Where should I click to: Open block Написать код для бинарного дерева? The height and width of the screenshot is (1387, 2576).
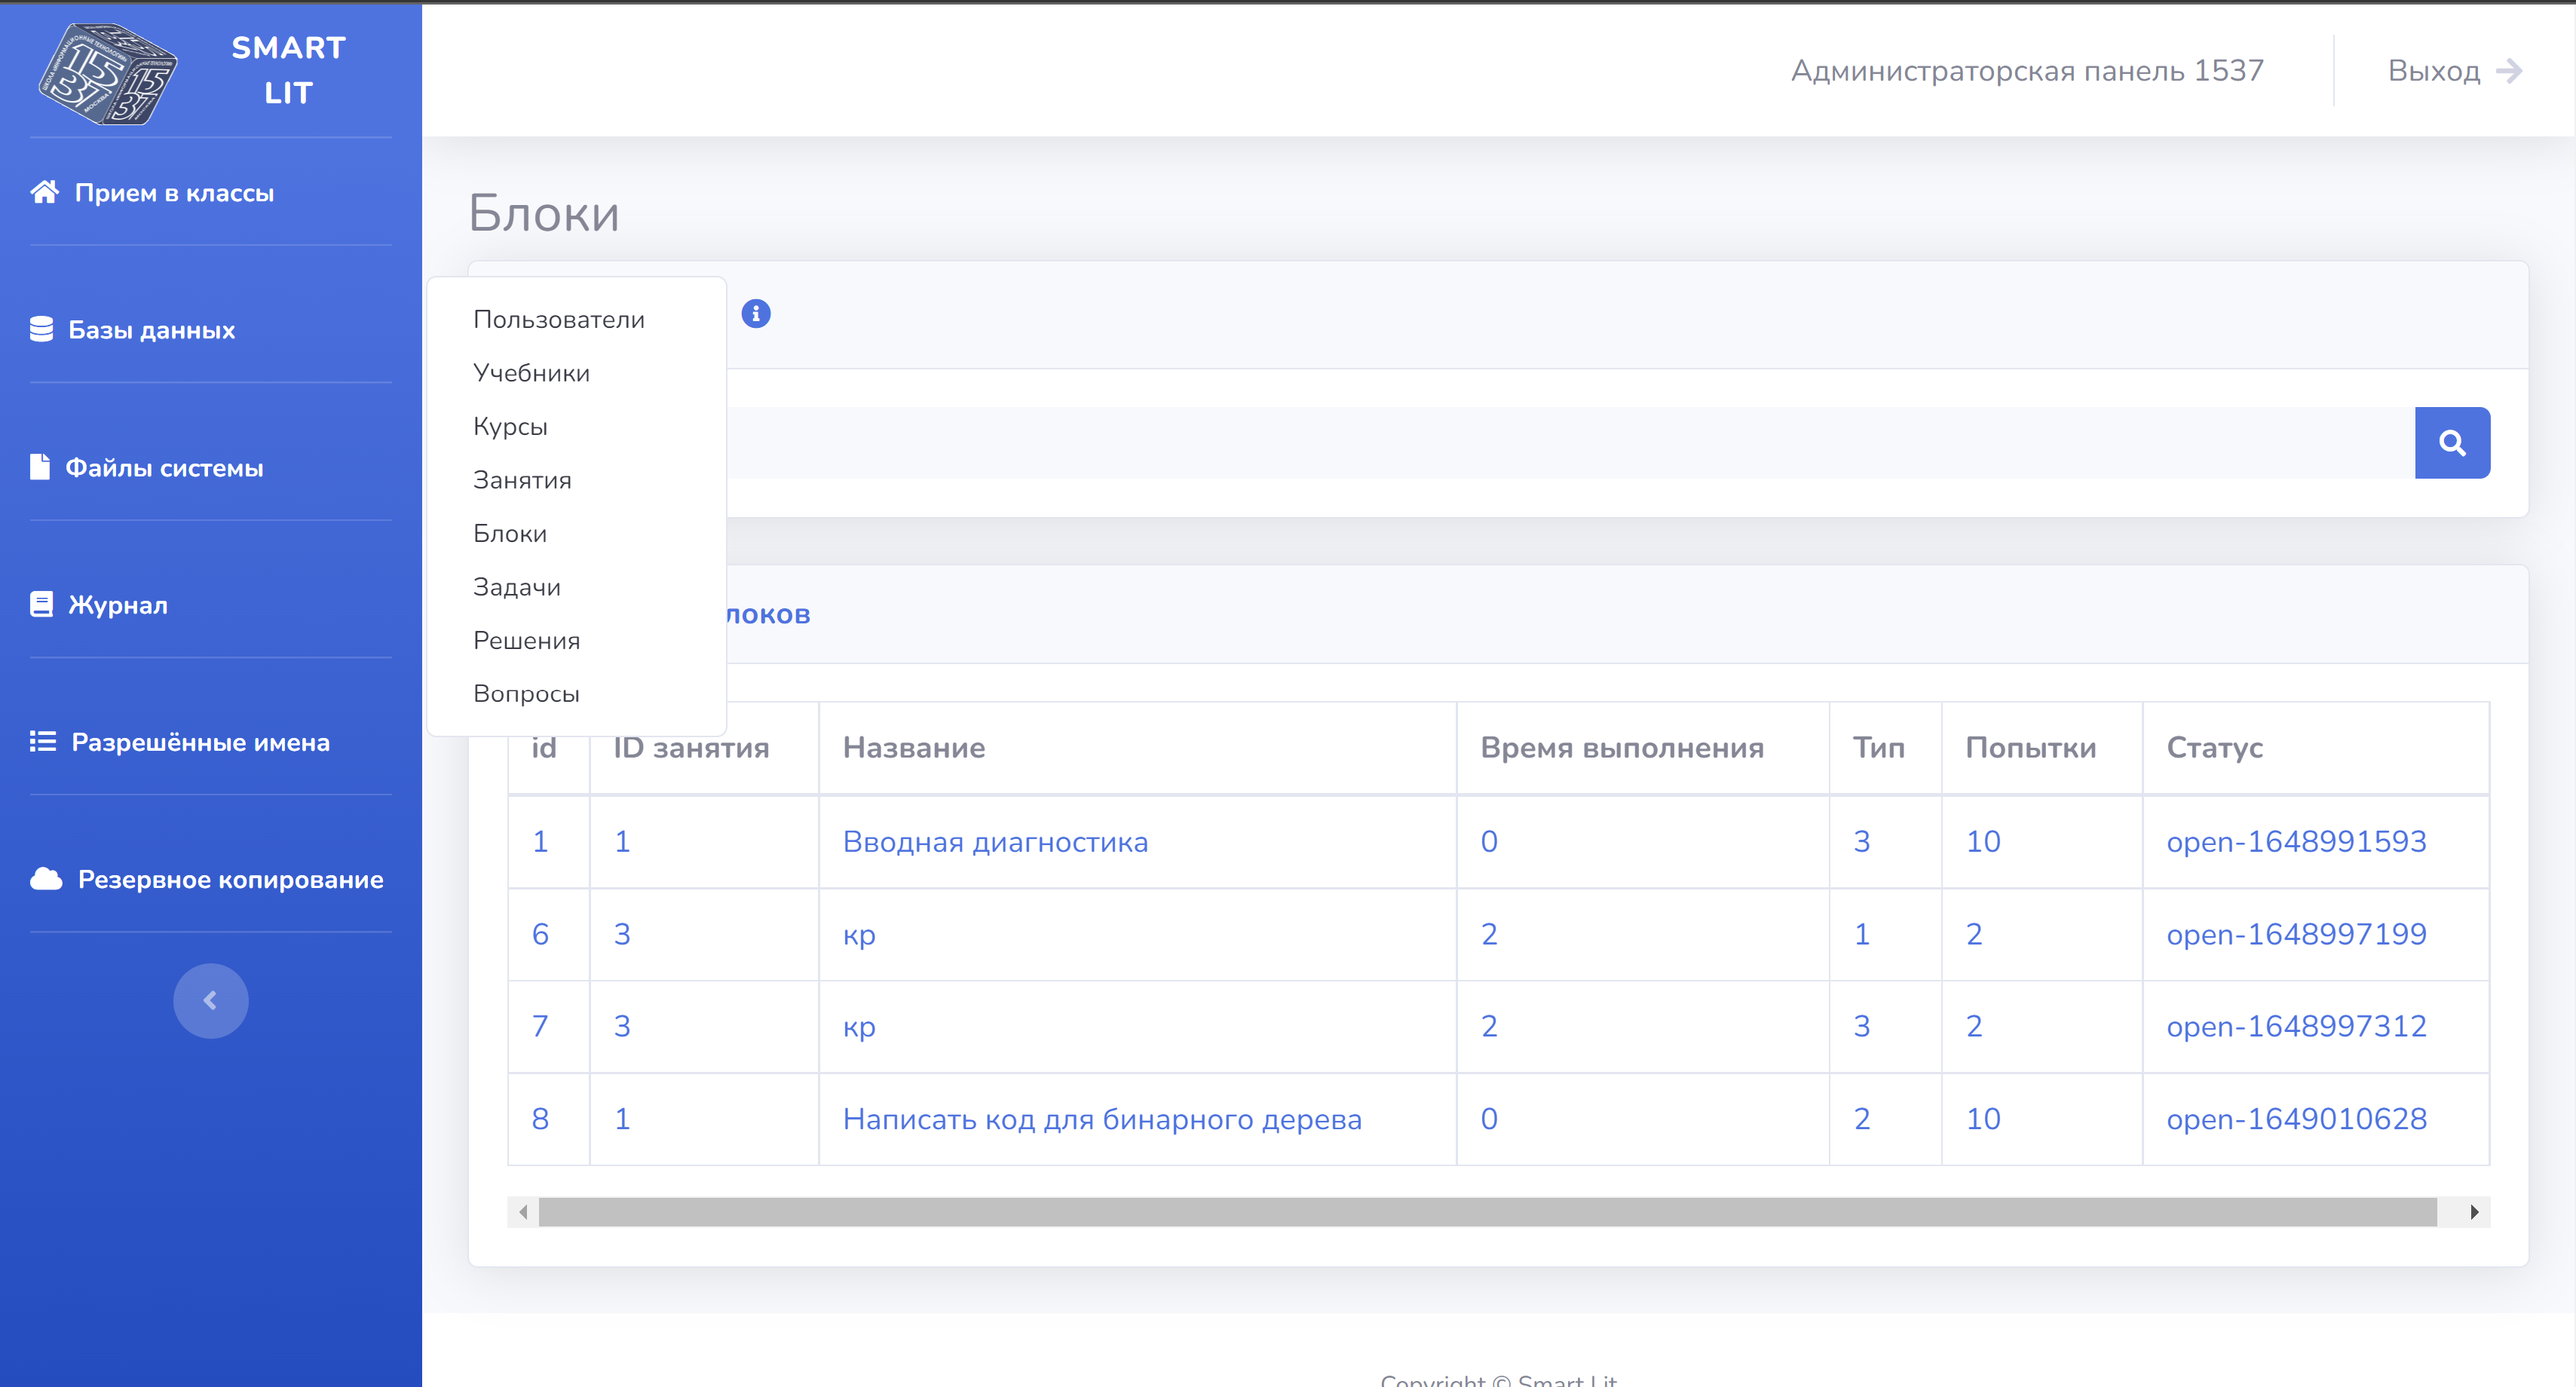[x=1102, y=1118]
